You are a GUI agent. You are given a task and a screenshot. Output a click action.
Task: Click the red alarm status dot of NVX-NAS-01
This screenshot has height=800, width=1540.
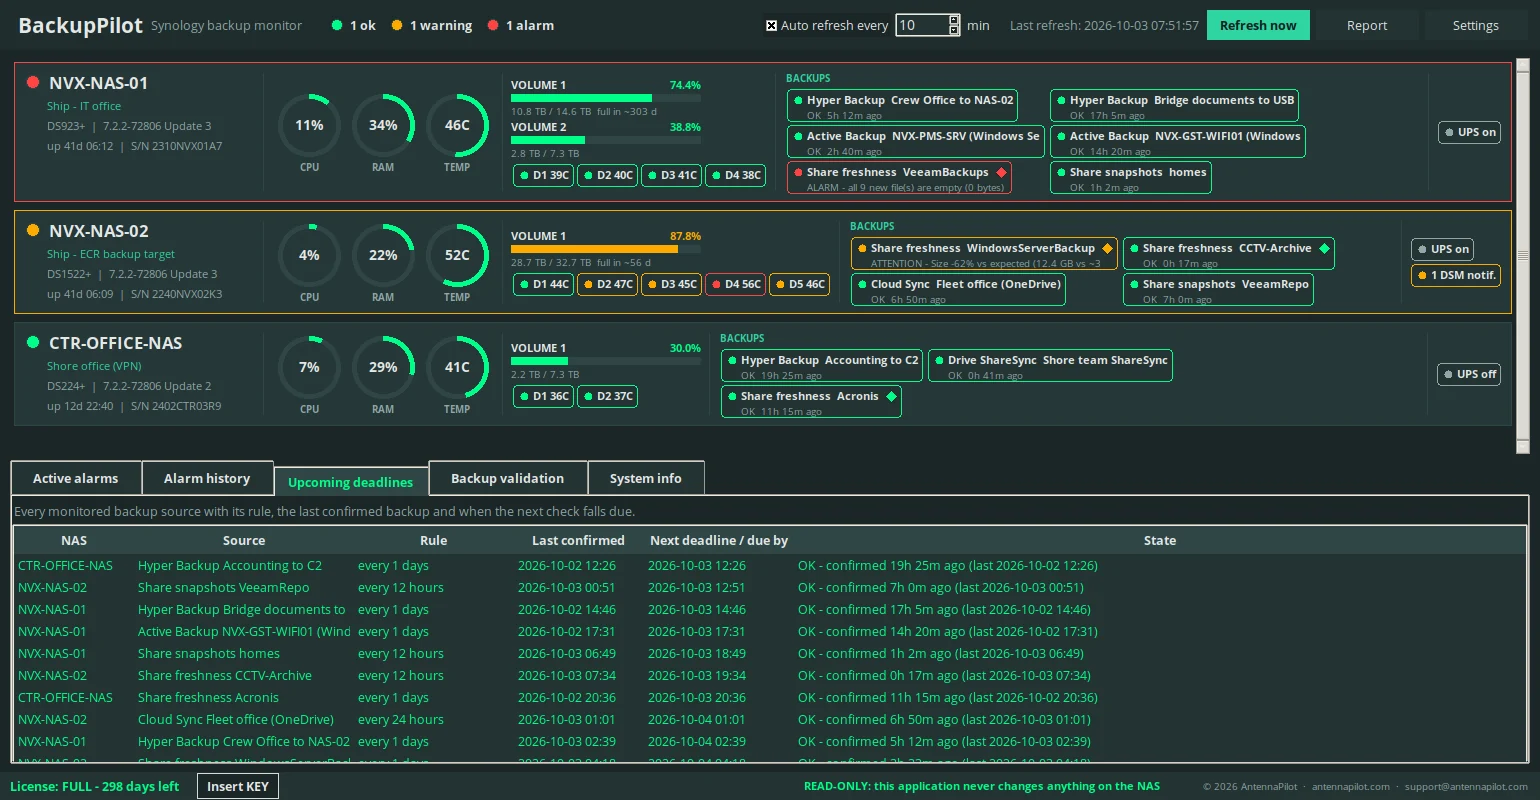click(33, 83)
